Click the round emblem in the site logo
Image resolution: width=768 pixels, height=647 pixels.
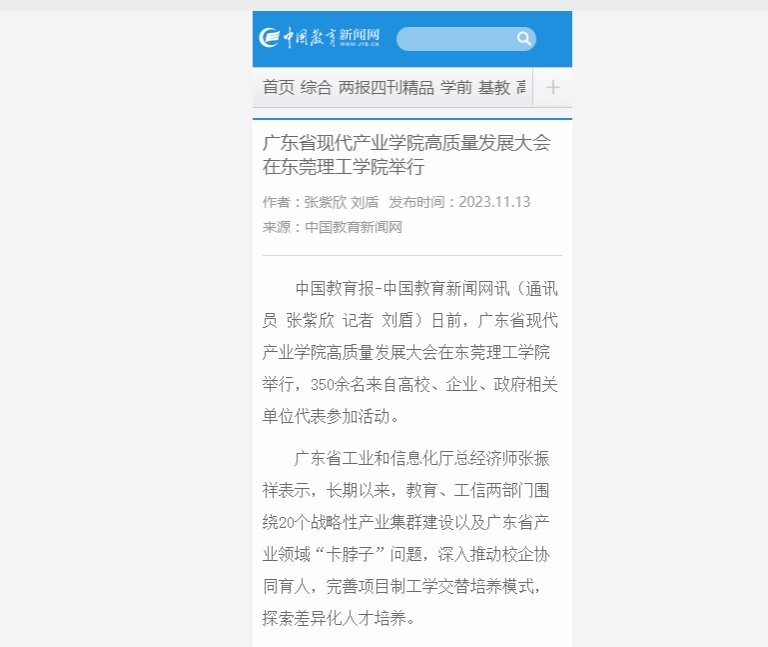click(269, 38)
